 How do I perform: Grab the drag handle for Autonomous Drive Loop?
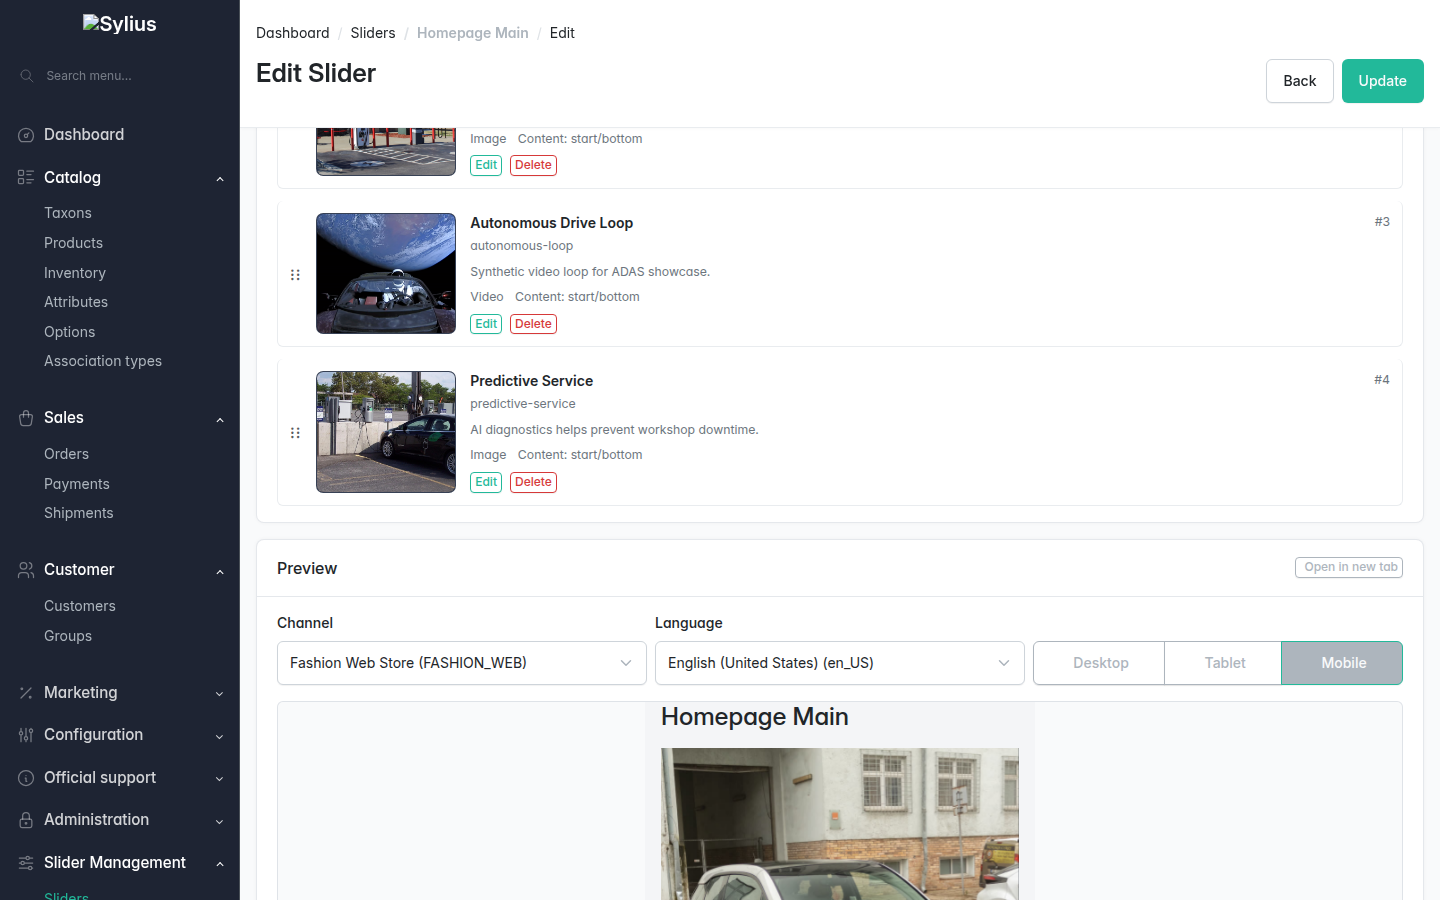coord(295,275)
